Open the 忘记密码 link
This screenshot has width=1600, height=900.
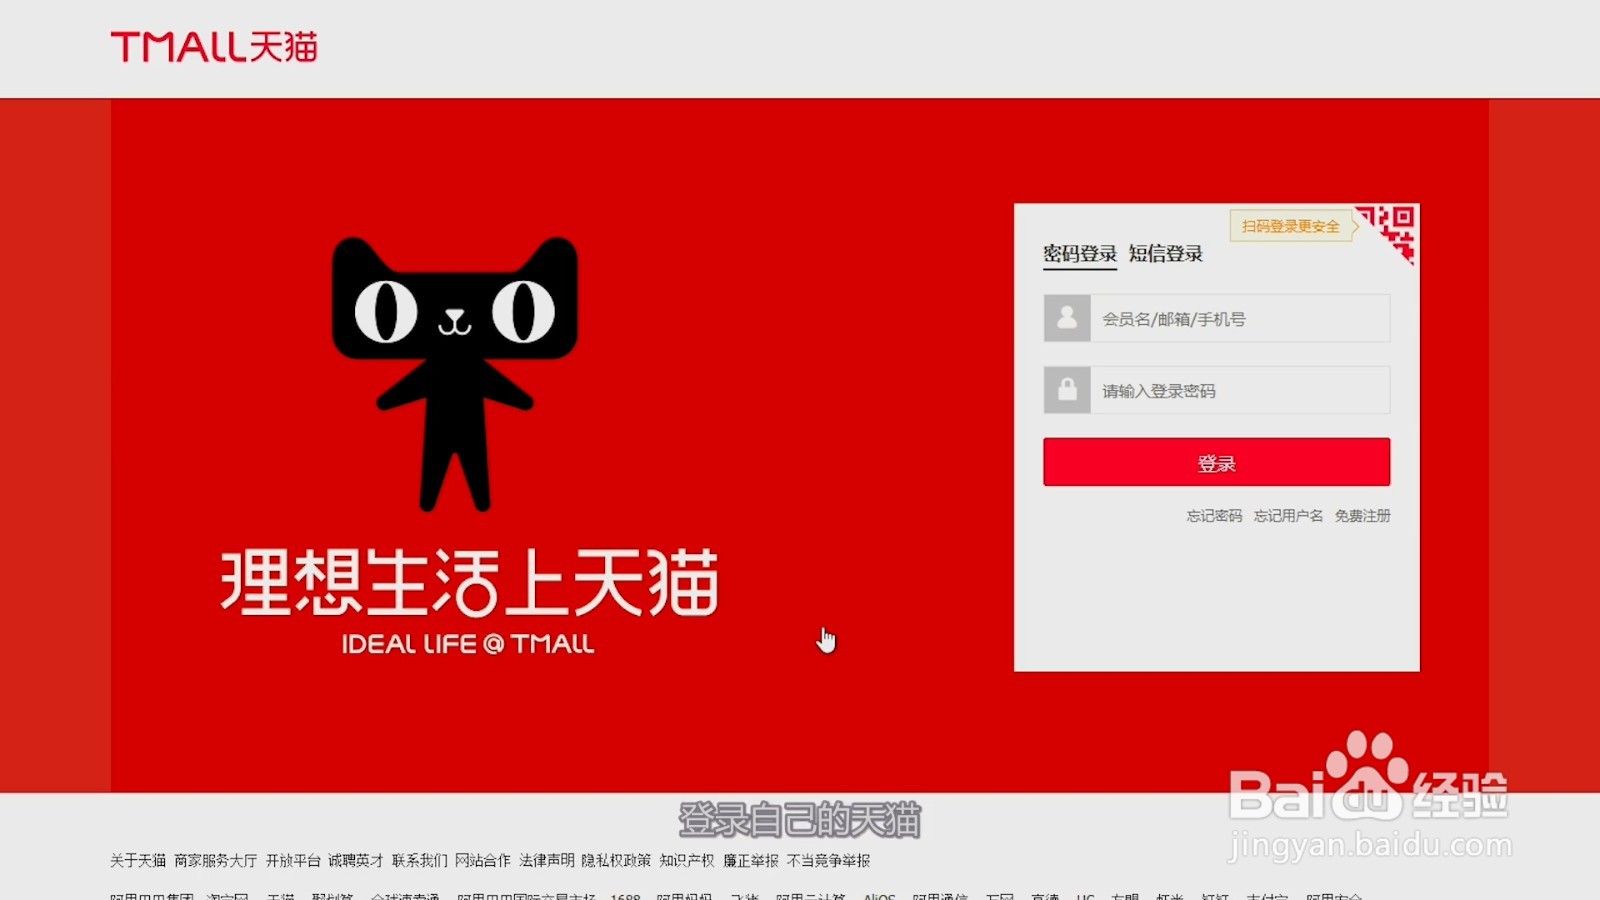click(x=1214, y=516)
